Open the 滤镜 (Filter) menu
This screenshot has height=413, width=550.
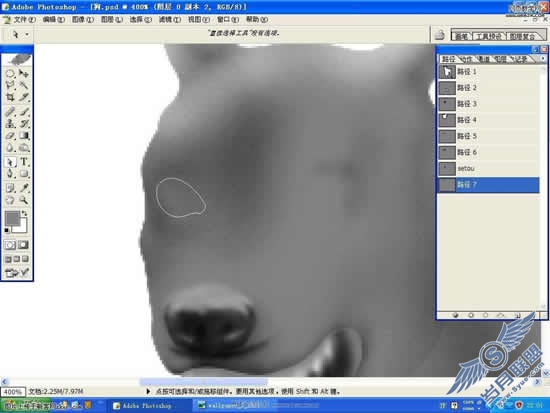(170, 20)
